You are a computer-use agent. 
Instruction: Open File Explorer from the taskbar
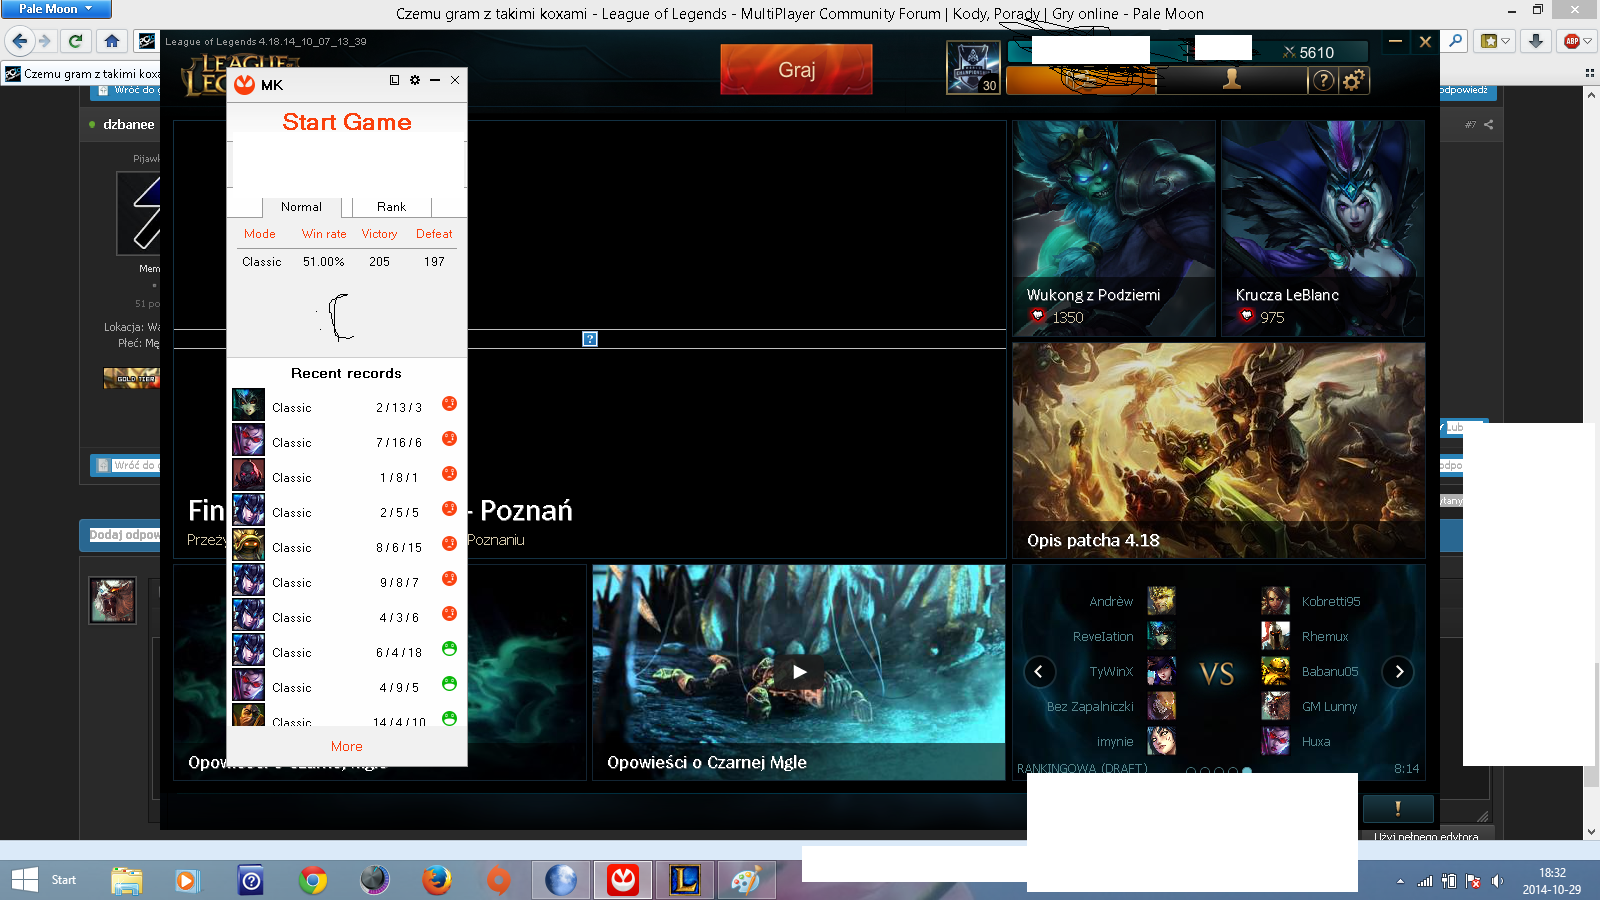[x=126, y=880]
